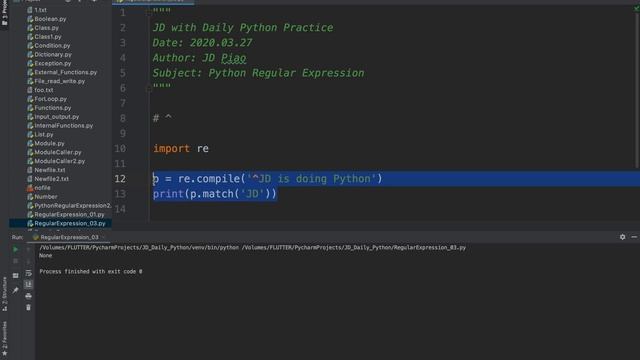The height and width of the screenshot is (360, 640).
Task: Hide the Run panel with minus icon
Action: (x=634, y=237)
